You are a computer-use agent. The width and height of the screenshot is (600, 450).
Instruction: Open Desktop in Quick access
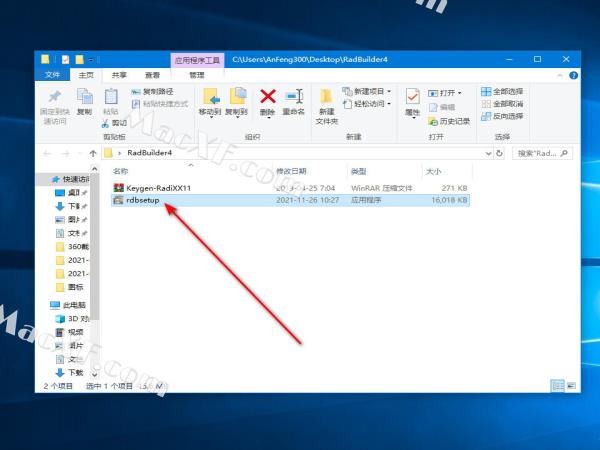click(71, 192)
